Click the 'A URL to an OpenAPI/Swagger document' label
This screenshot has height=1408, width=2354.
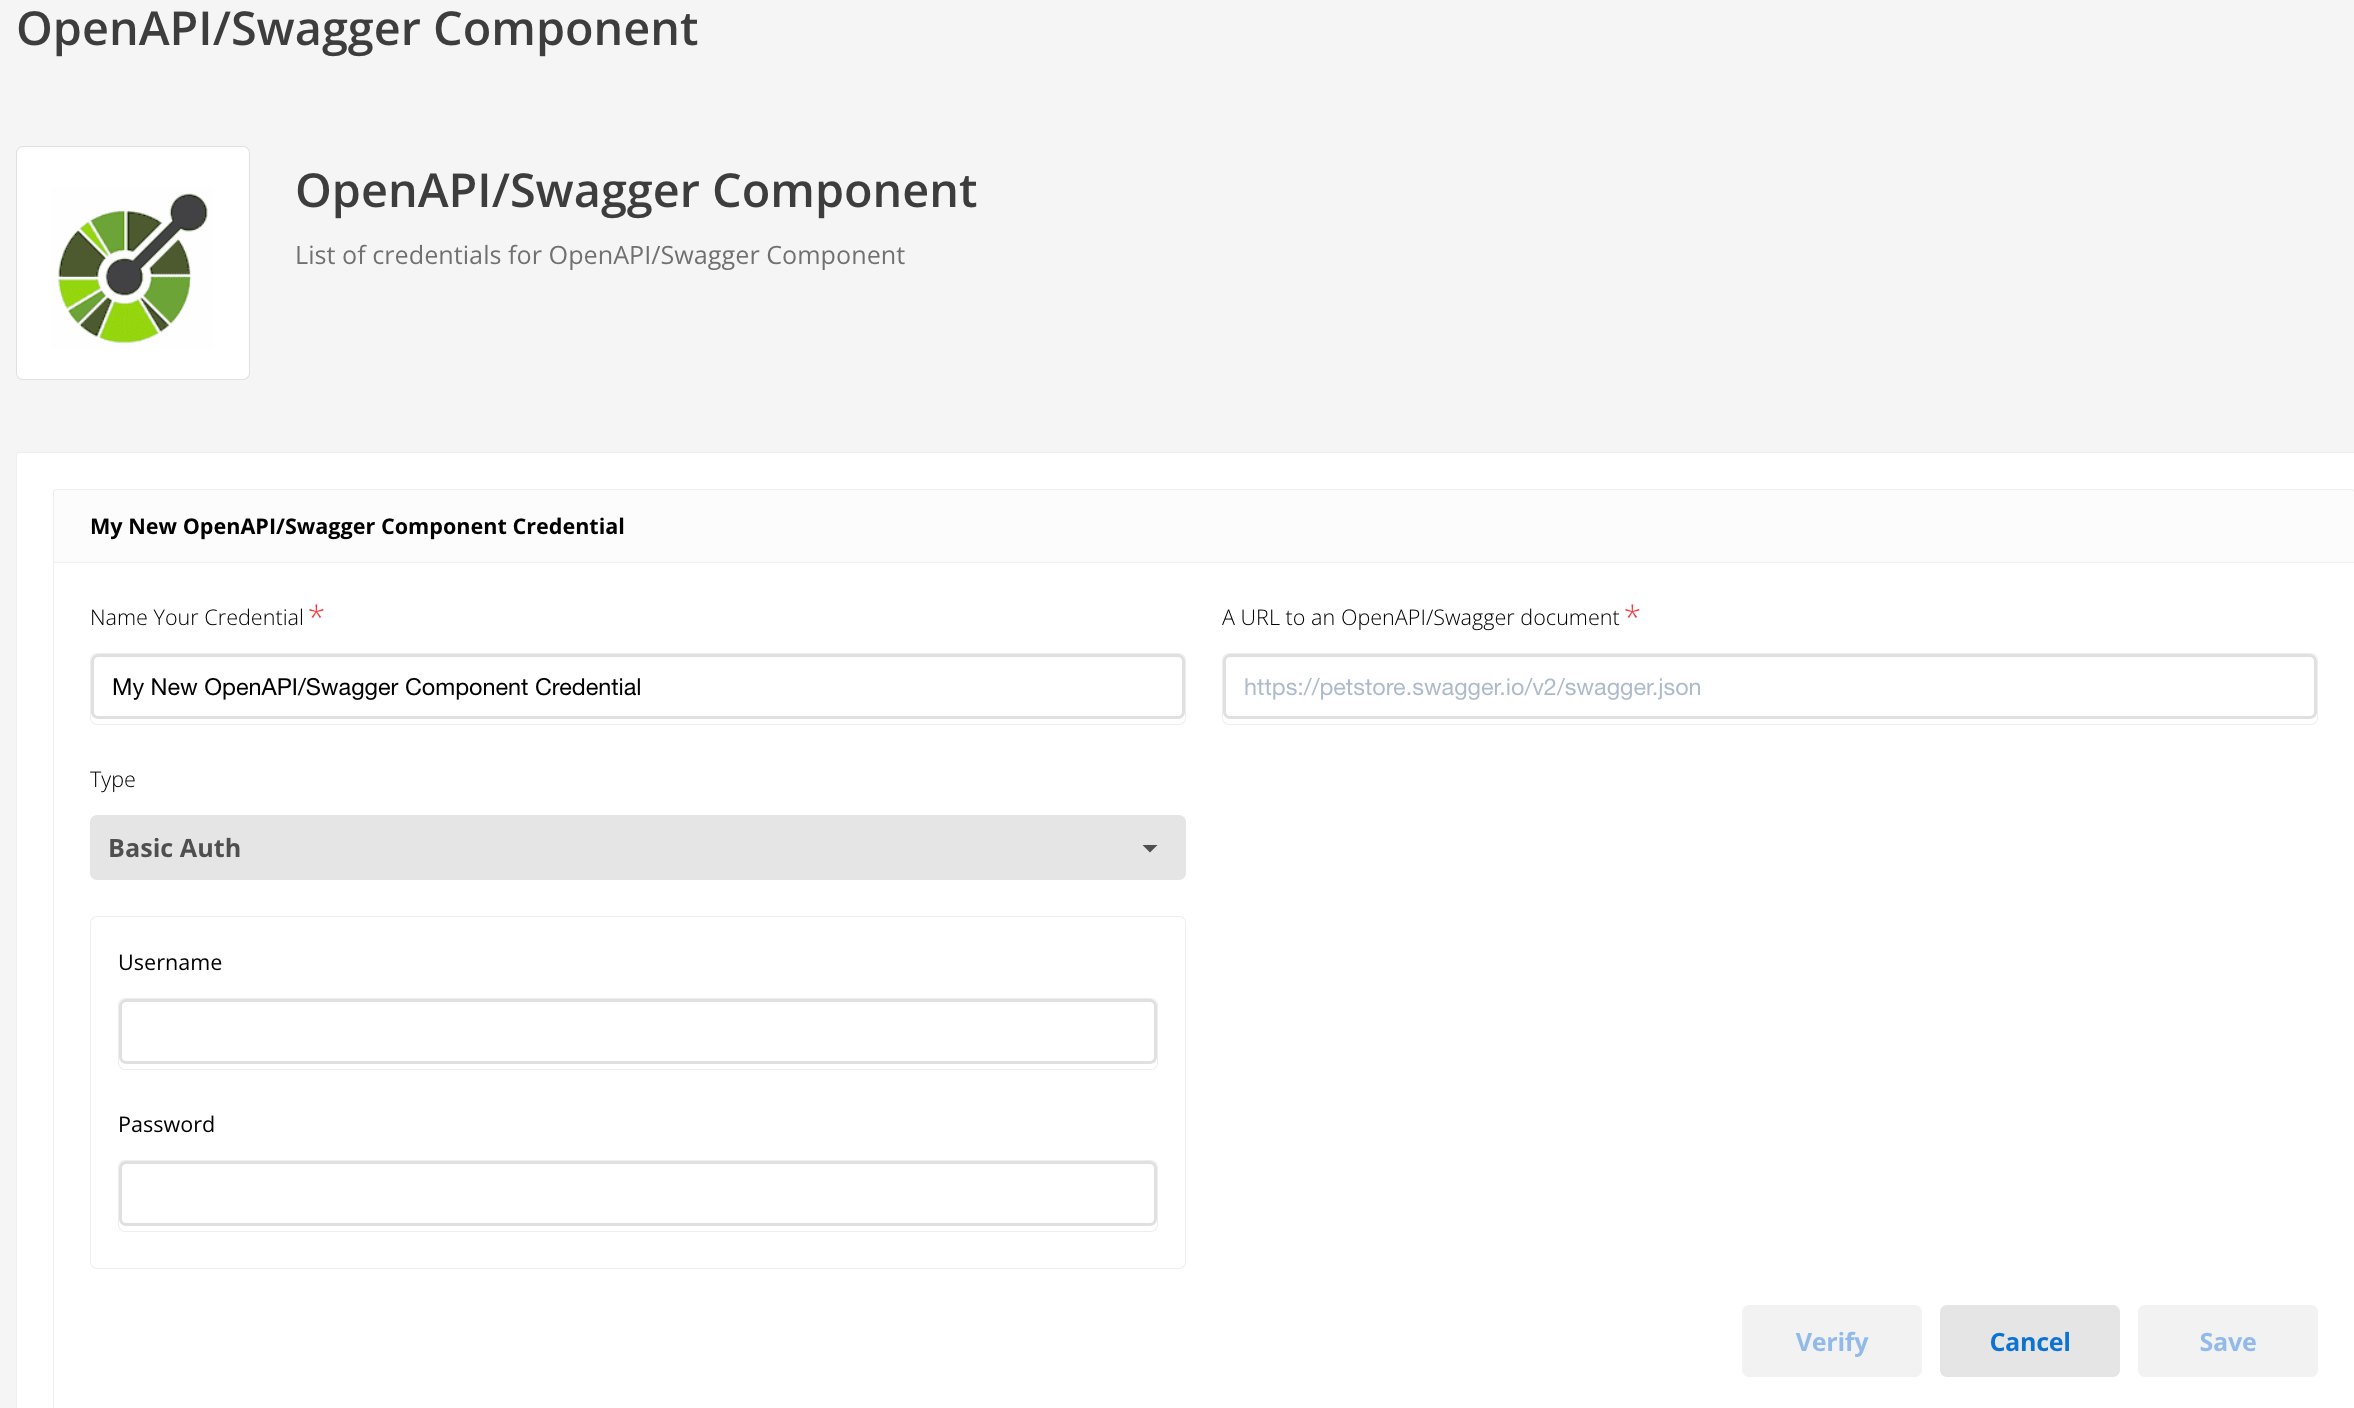click(x=1420, y=617)
